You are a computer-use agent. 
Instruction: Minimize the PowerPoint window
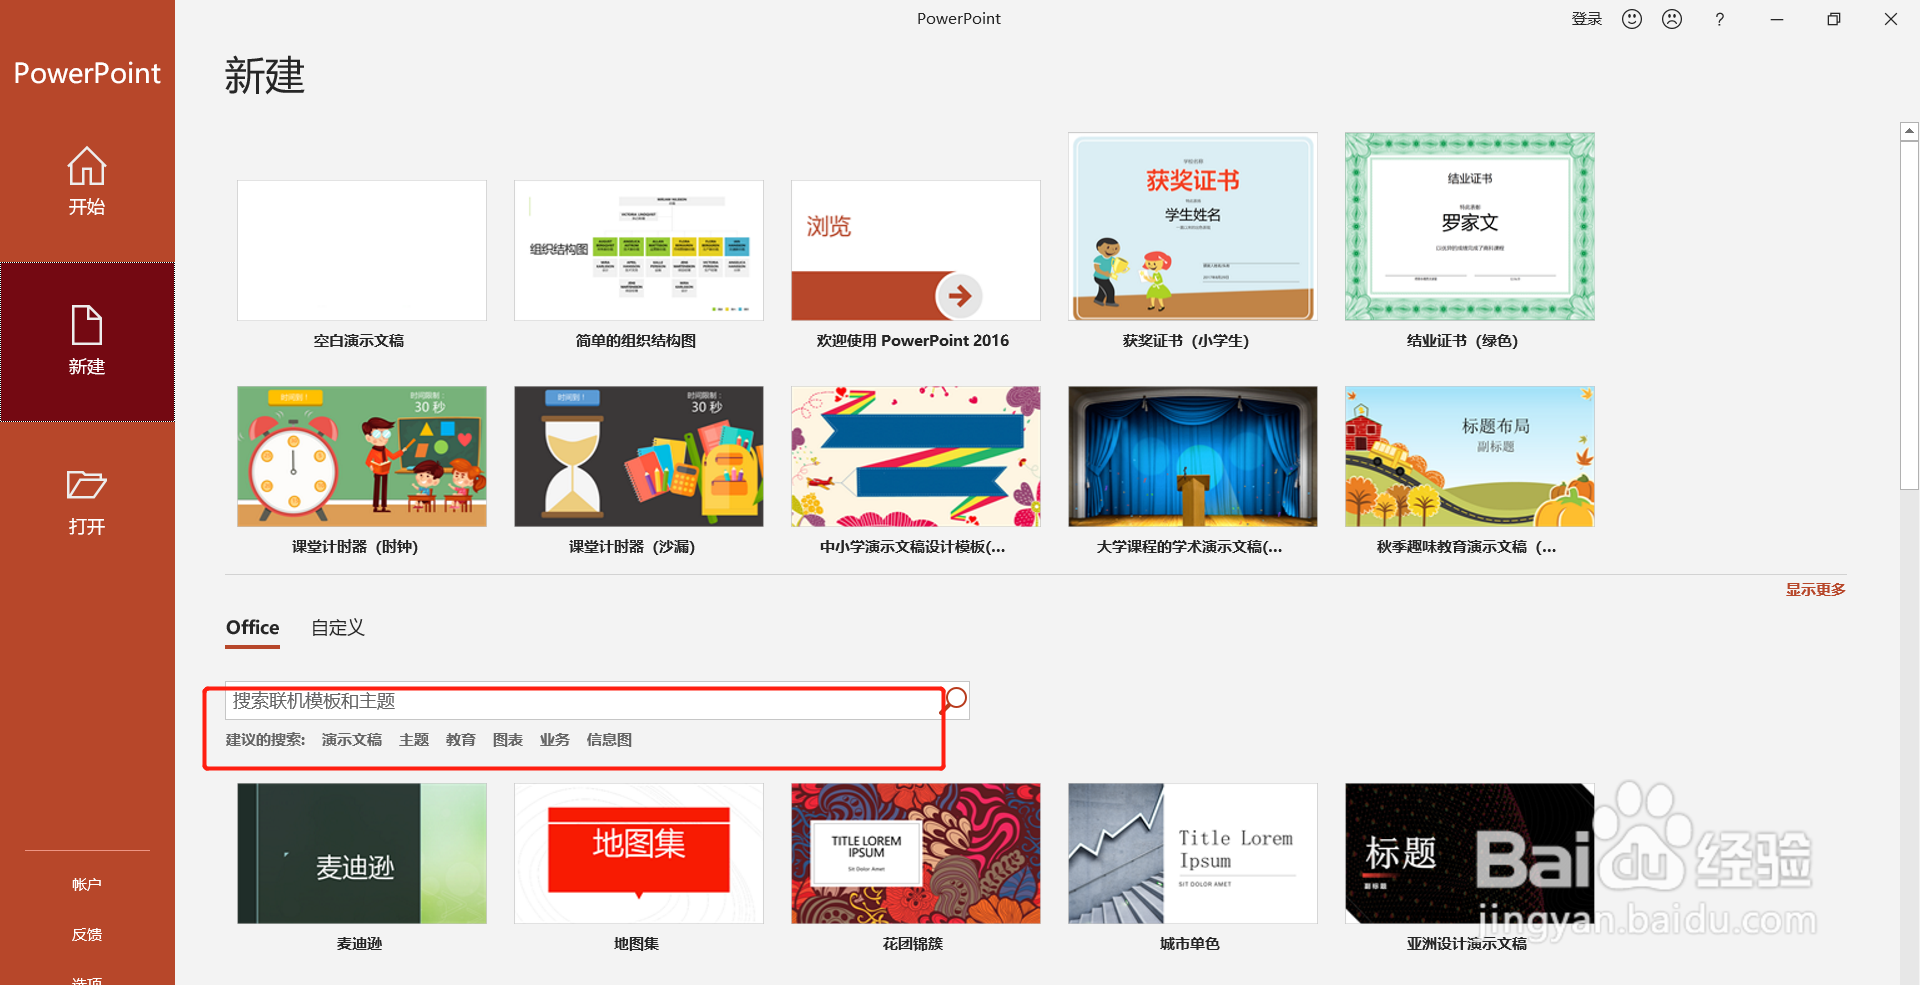tap(1777, 19)
